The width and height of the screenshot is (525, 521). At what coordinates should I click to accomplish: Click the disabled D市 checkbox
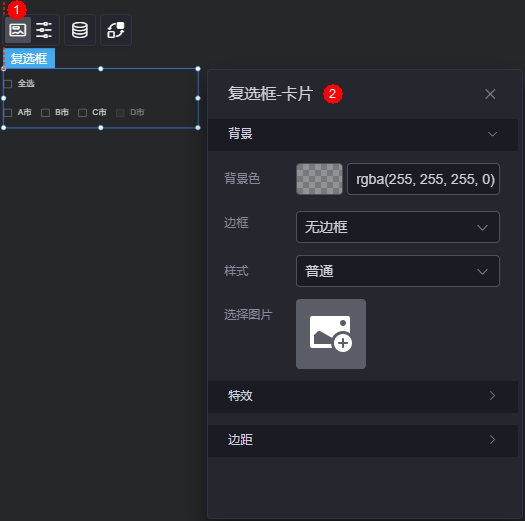pos(120,113)
